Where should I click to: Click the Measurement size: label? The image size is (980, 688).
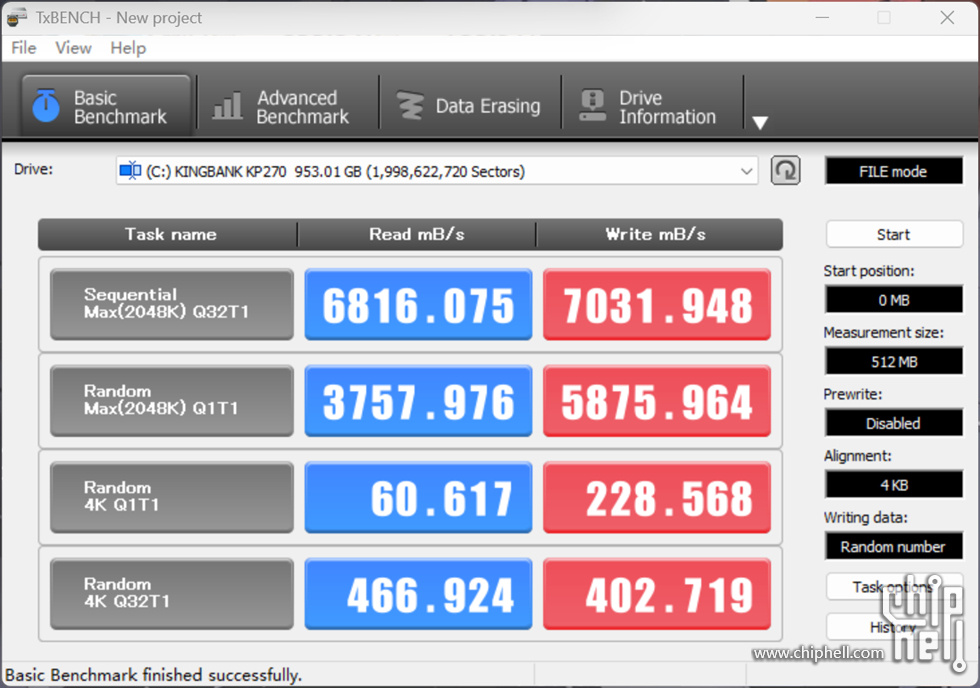[883, 332]
